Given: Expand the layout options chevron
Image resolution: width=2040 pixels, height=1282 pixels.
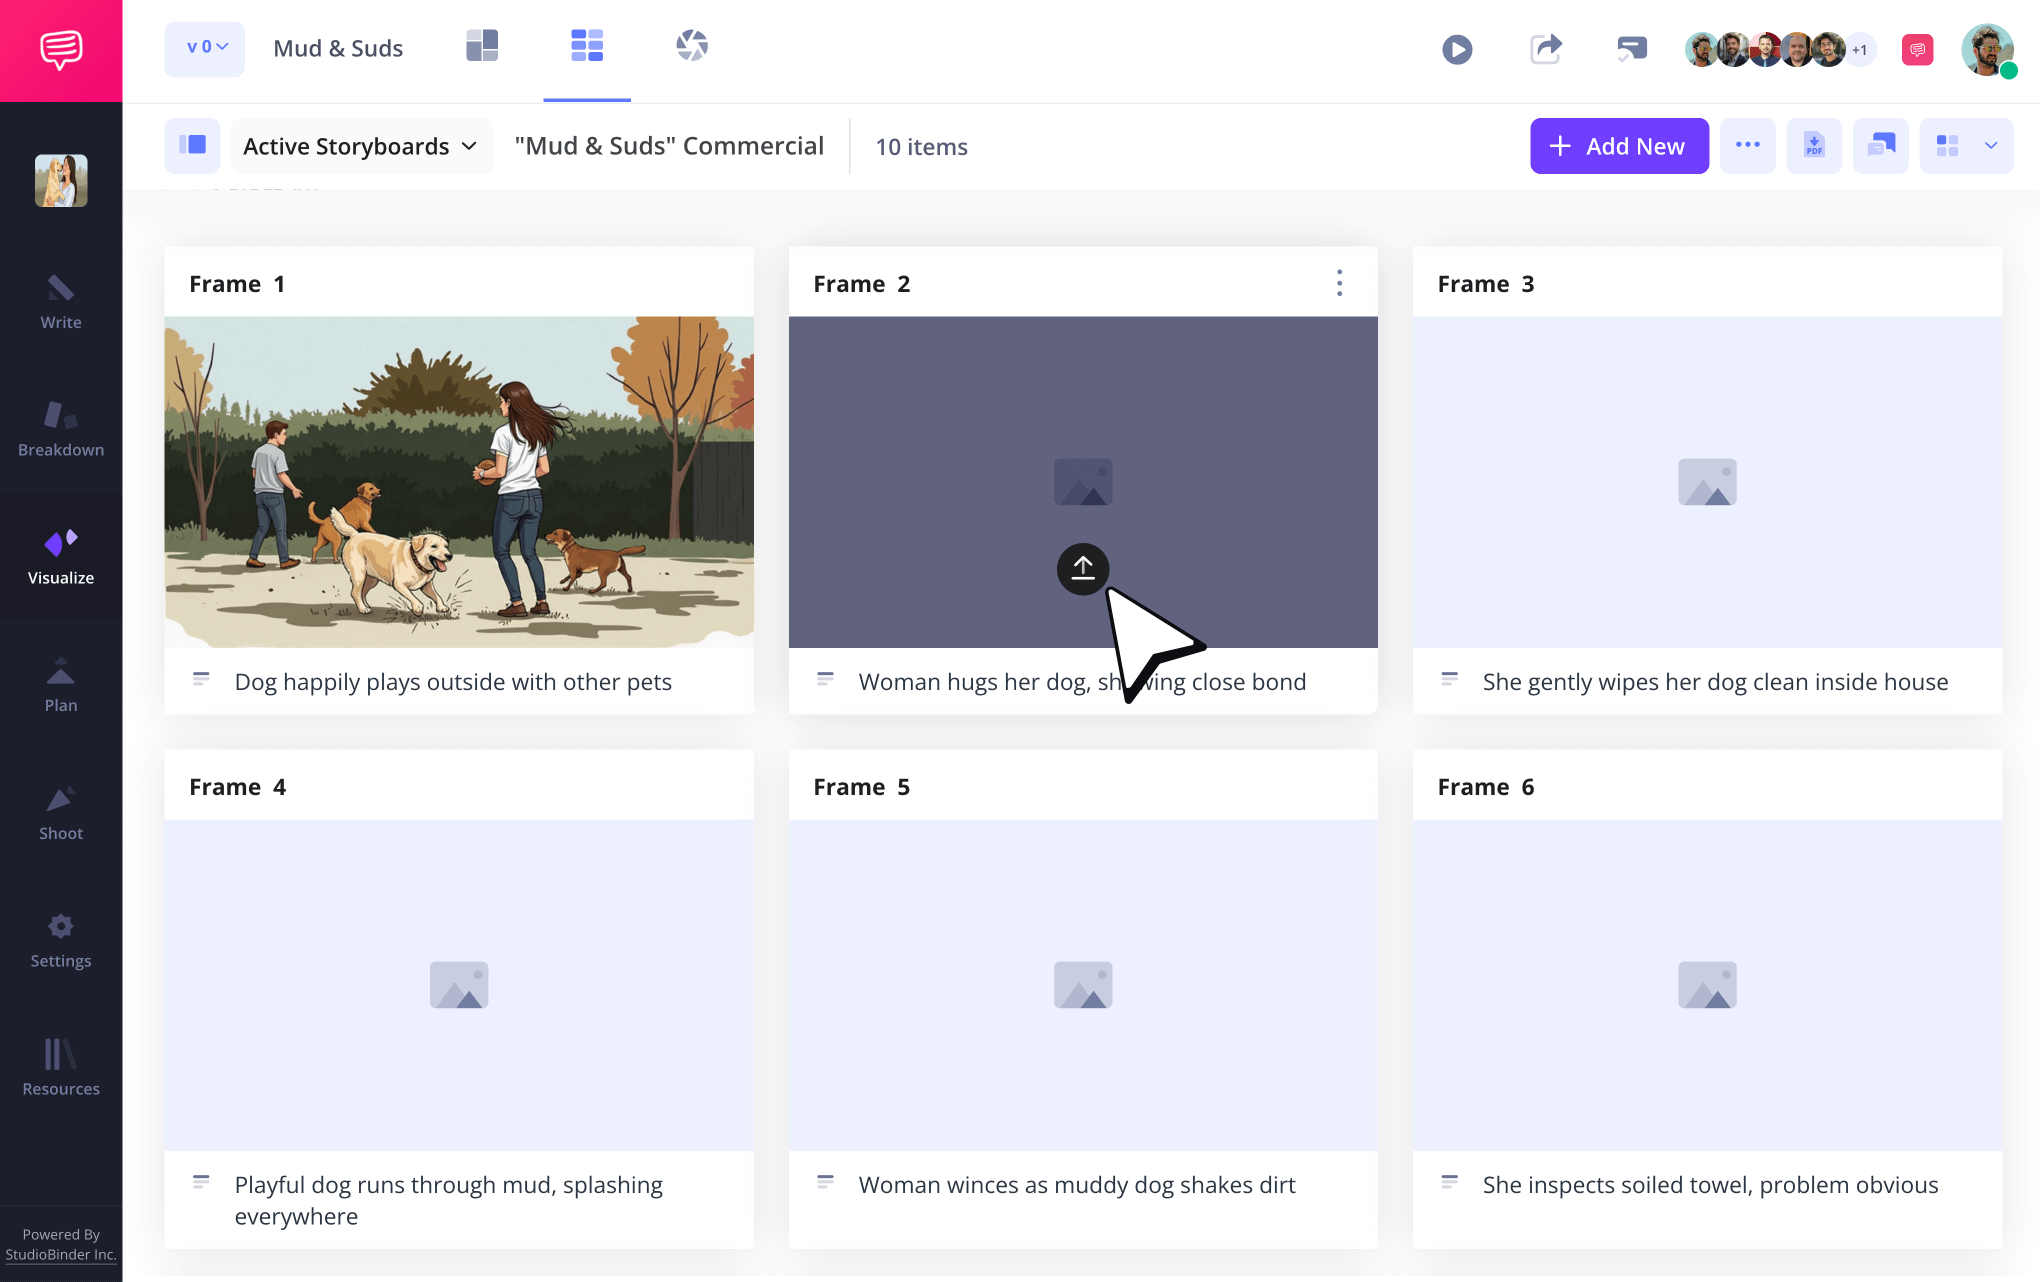Looking at the screenshot, I should 1991,146.
